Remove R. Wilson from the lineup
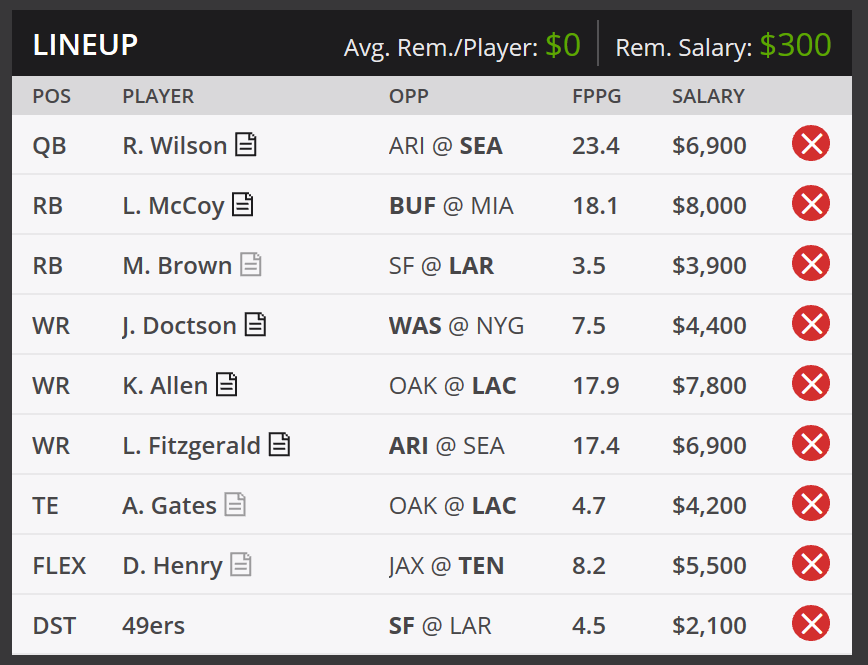The height and width of the screenshot is (665, 868). tap(811, 145)
